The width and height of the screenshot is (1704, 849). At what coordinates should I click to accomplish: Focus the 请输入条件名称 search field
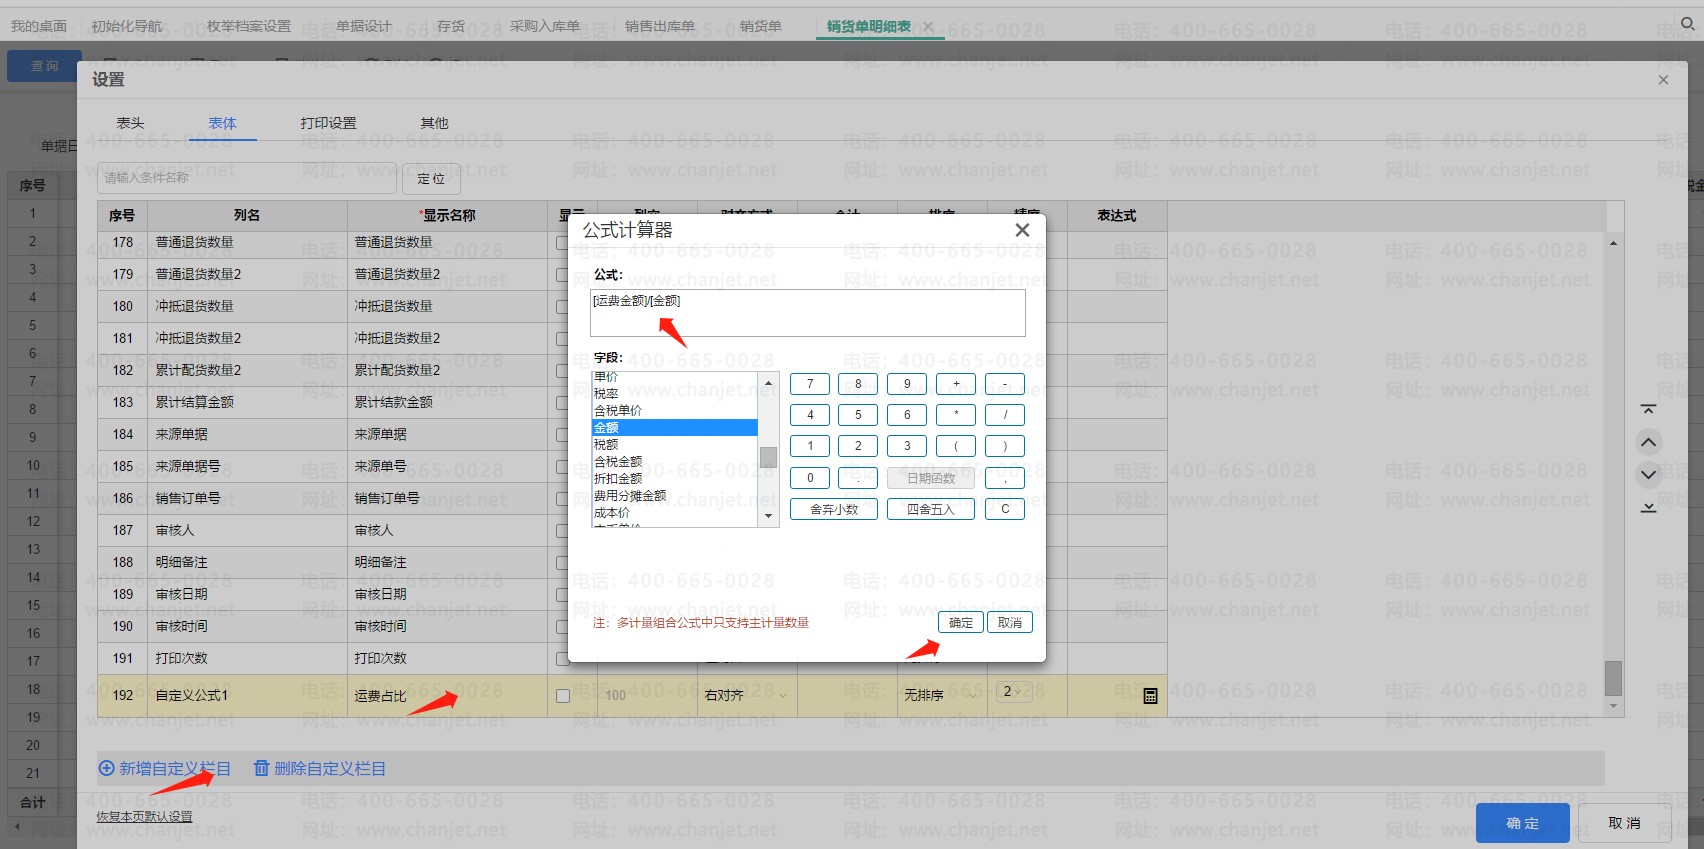[247, 178]
